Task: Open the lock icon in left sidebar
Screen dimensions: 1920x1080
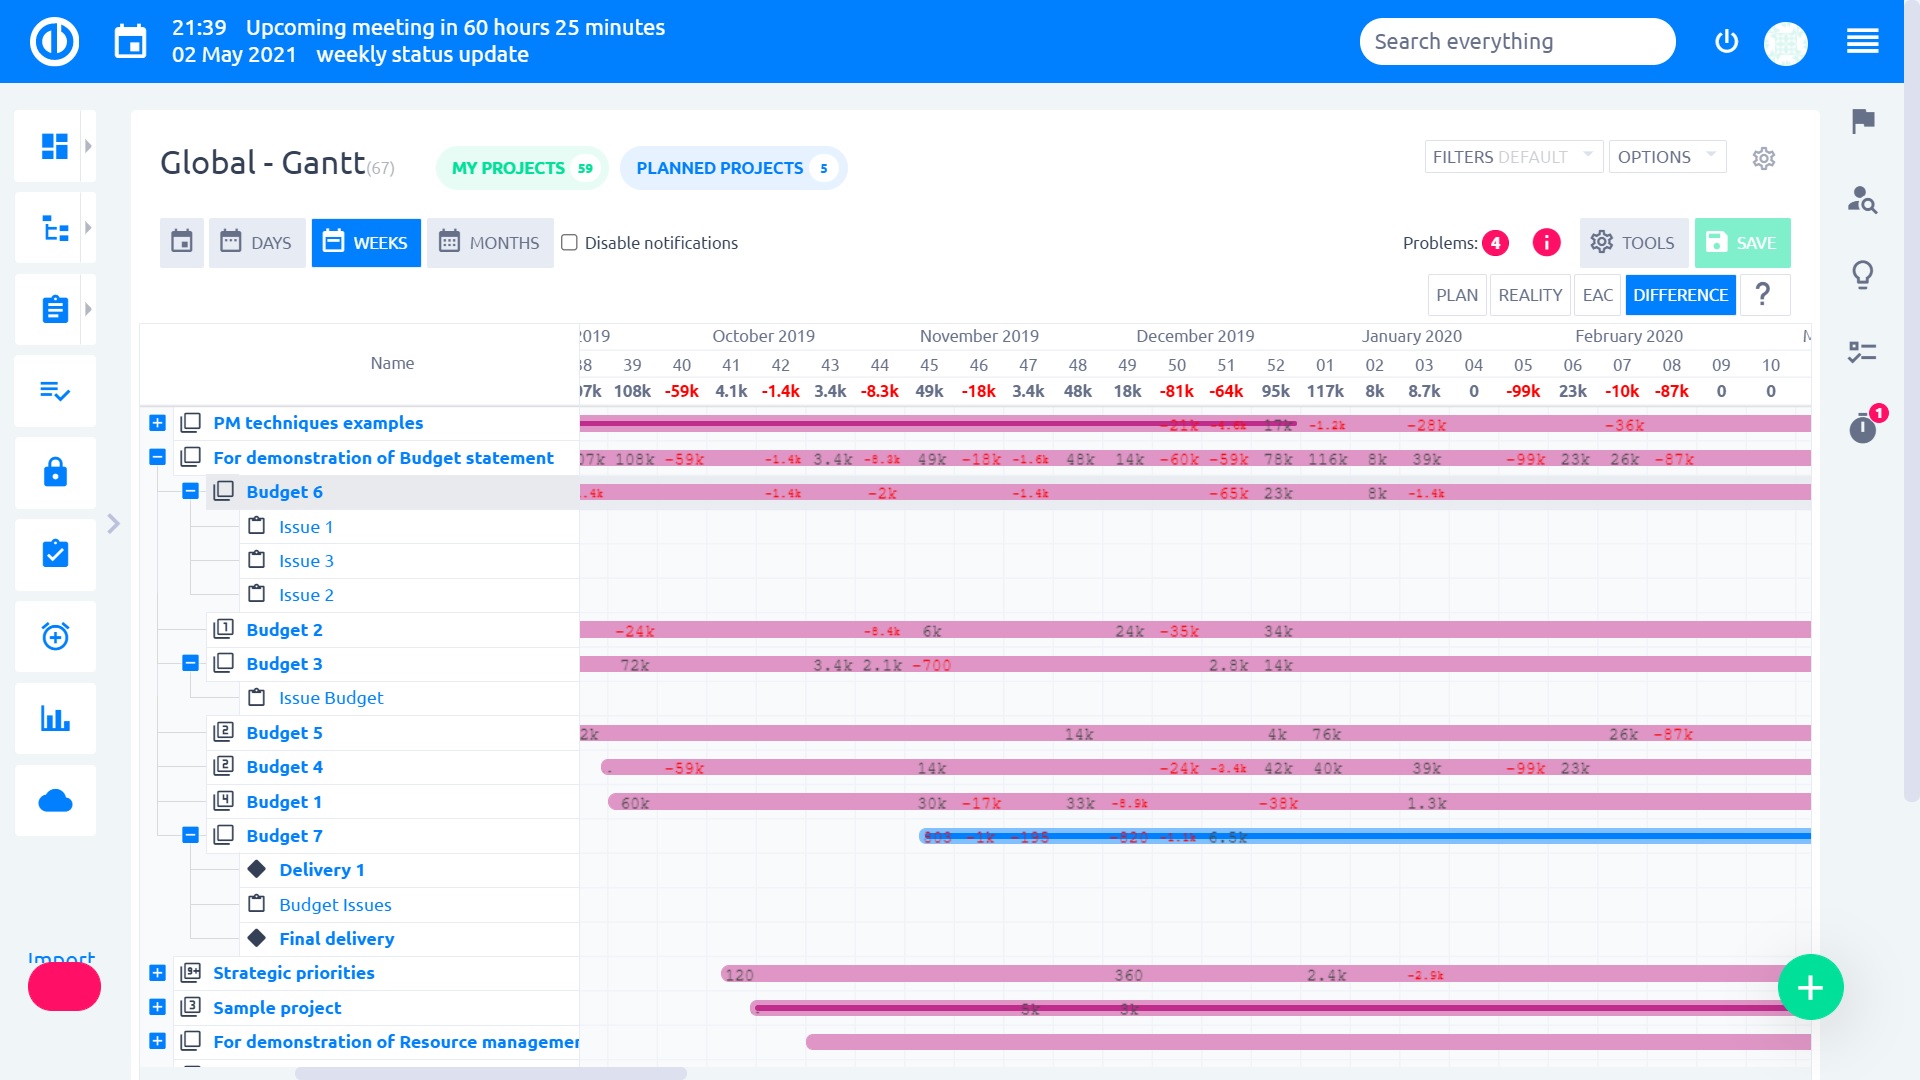Action: point(55,472)
